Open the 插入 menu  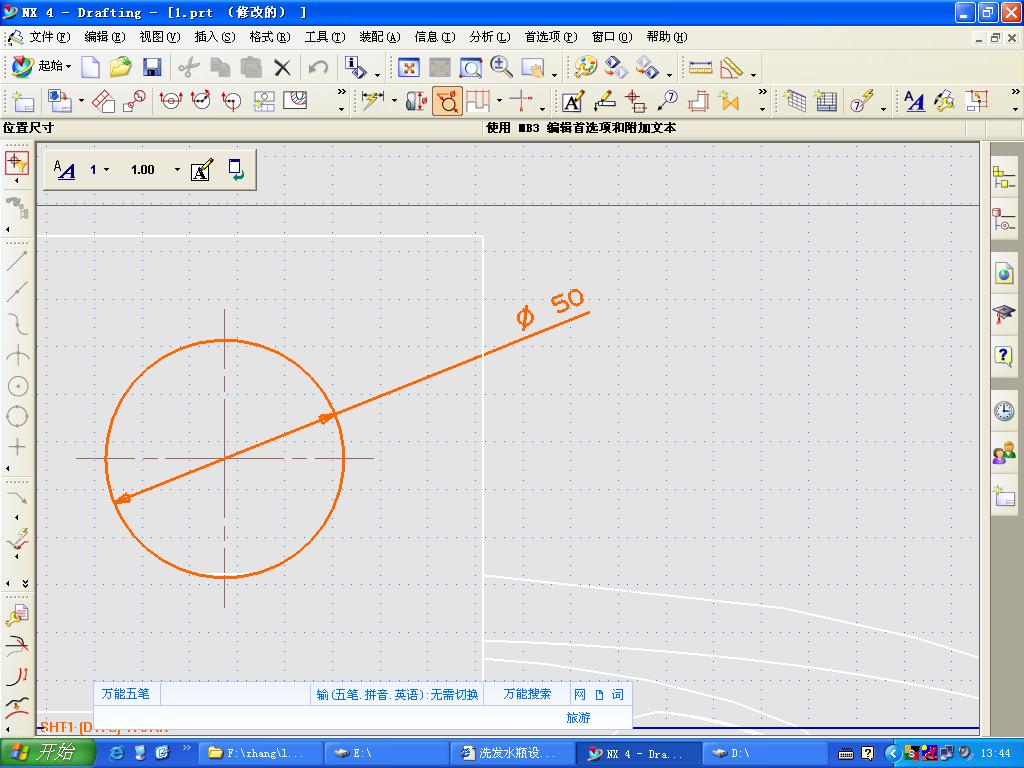215,37
